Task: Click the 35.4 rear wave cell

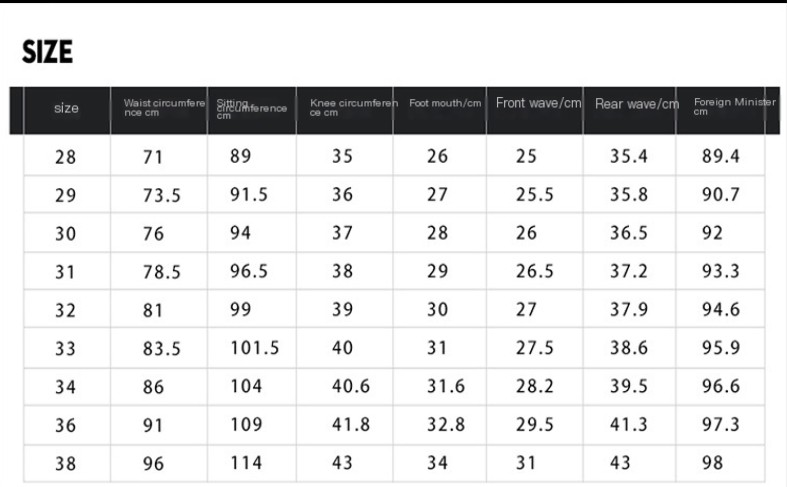Action: 630,156
